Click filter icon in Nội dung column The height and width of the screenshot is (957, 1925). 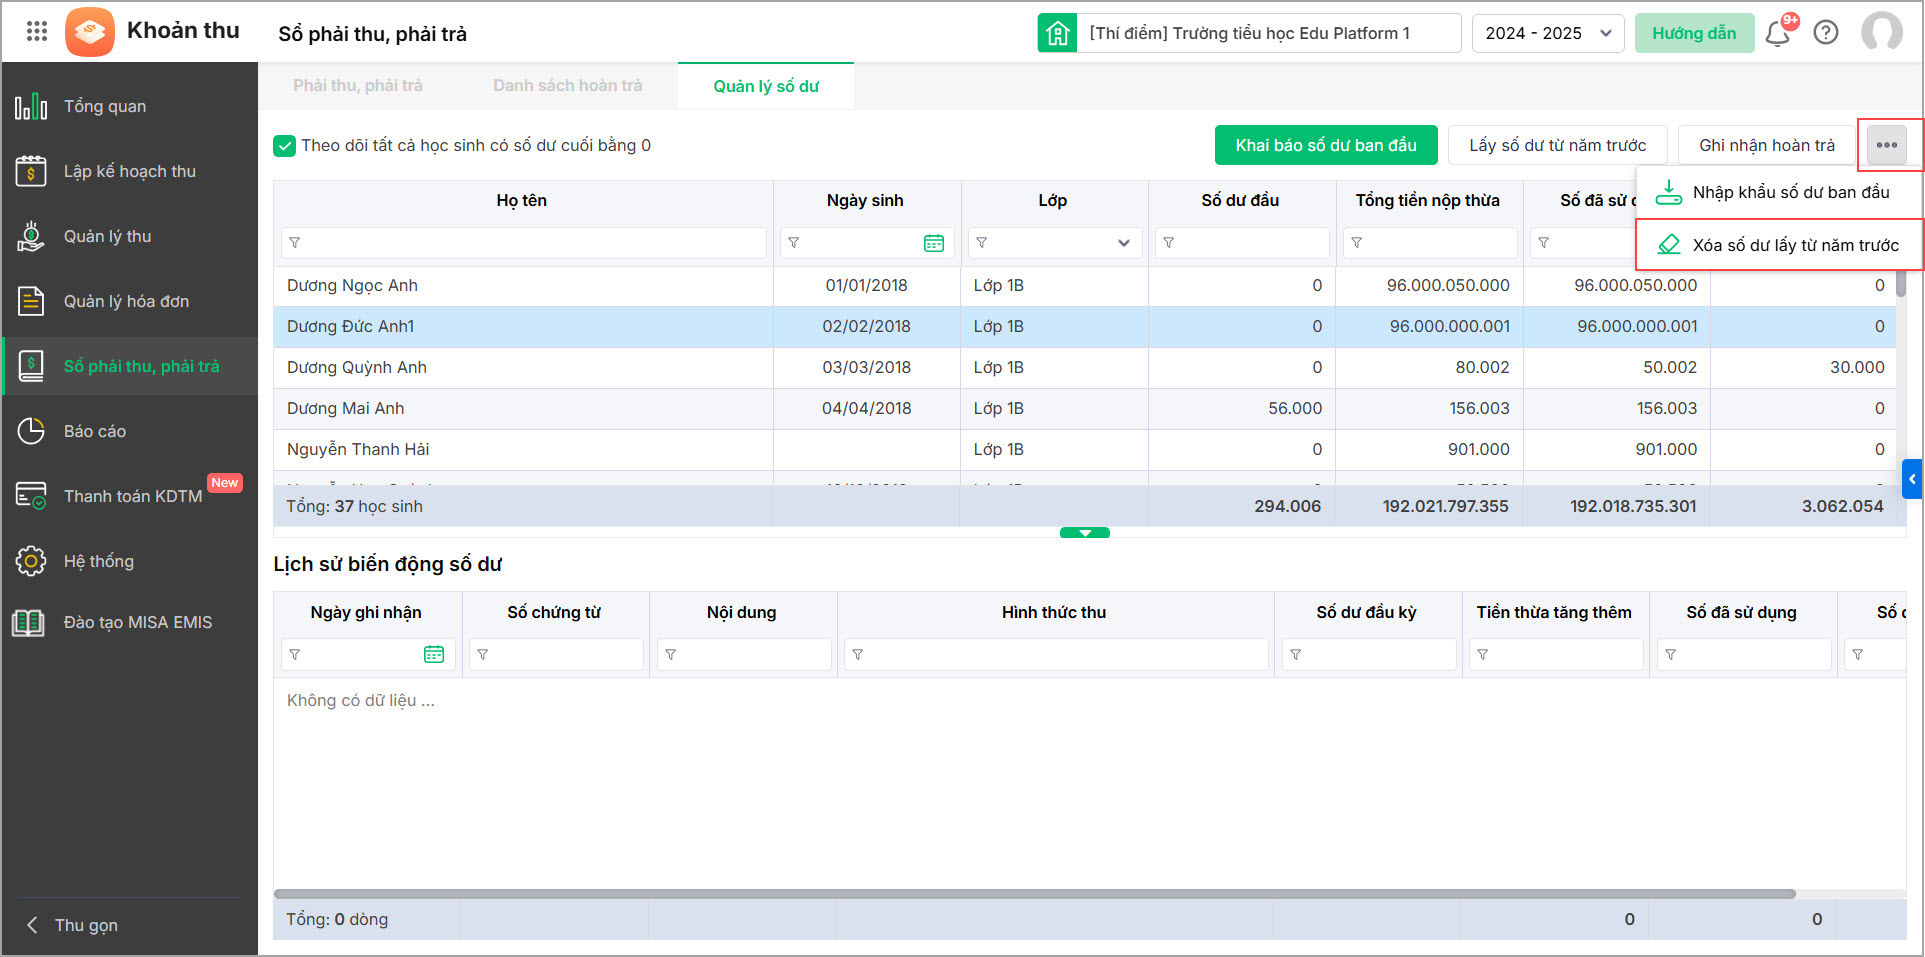click(x=671, y=655)
